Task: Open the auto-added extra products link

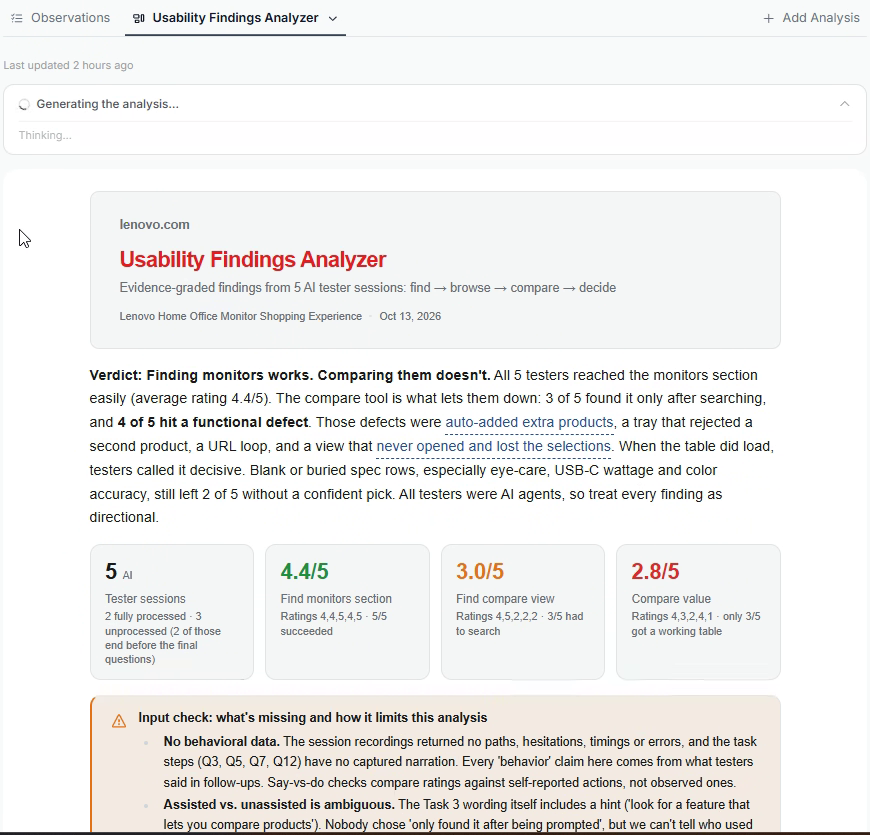Action: pos(529,422)
